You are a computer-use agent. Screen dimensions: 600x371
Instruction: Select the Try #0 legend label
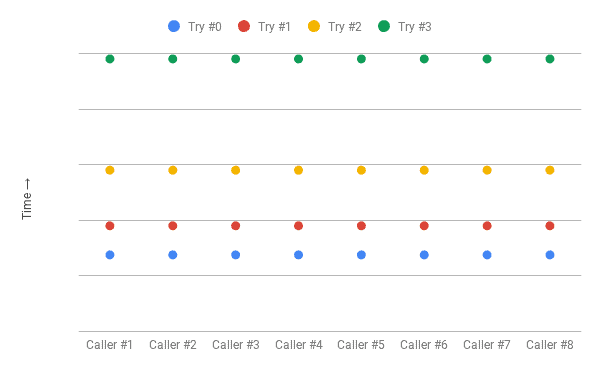204,27
